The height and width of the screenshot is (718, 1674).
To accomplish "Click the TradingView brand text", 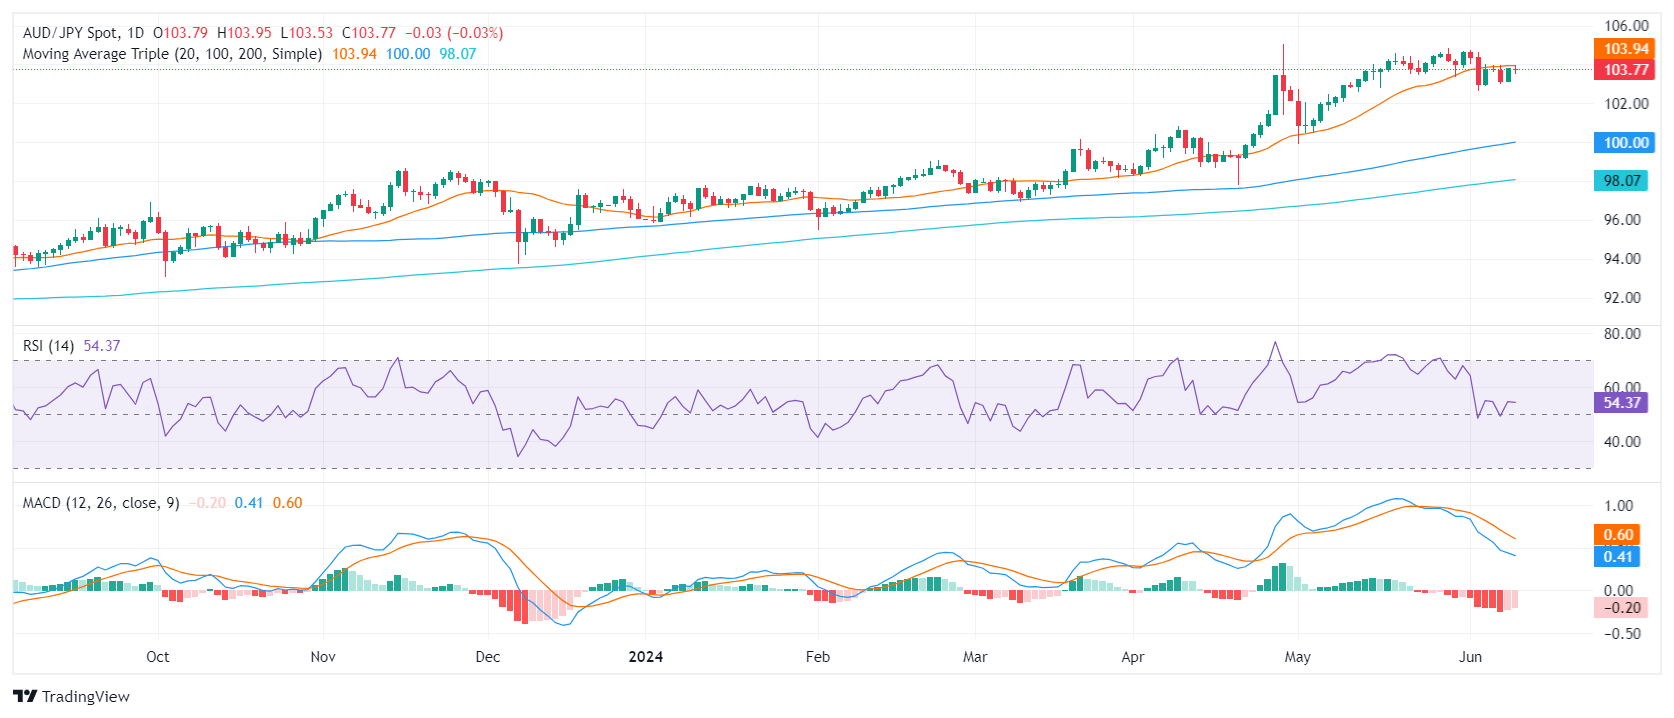I will pos(85,696).
